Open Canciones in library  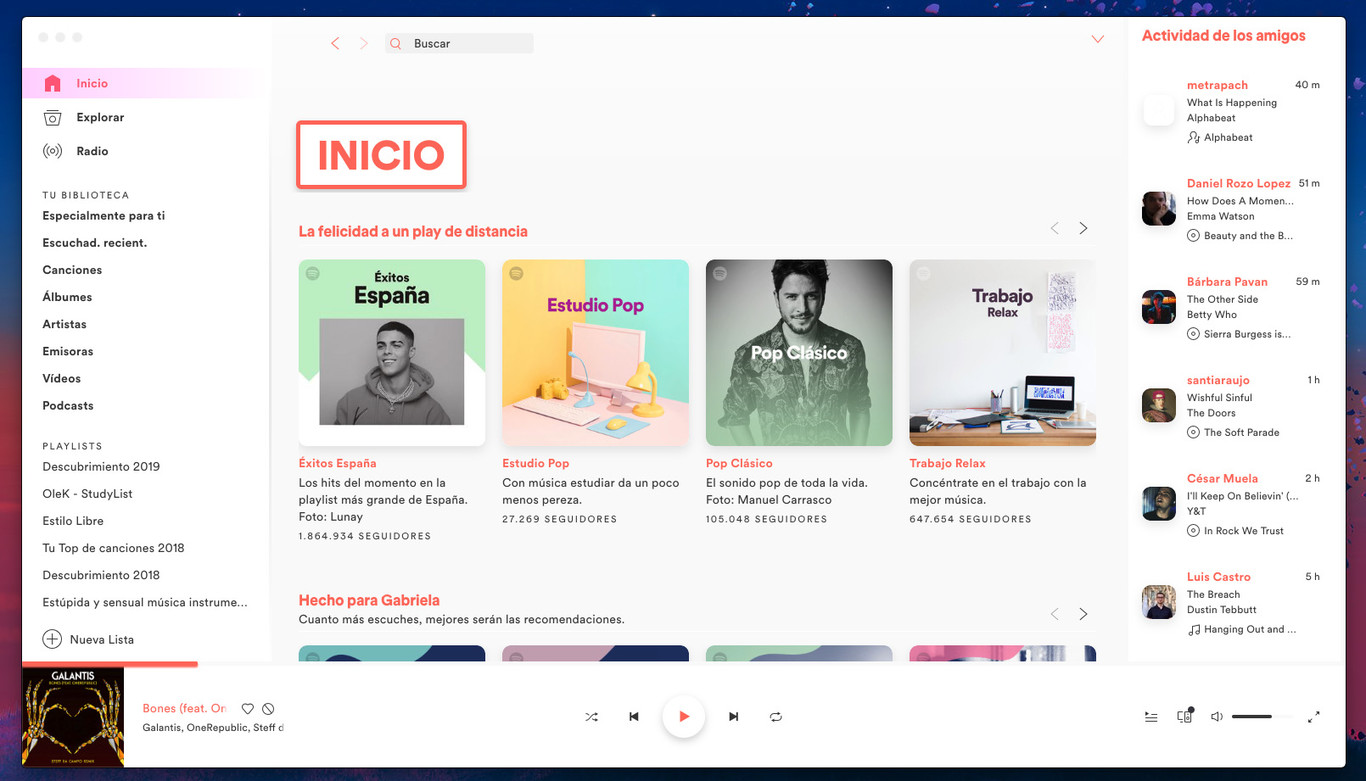(x=72, y=270)
